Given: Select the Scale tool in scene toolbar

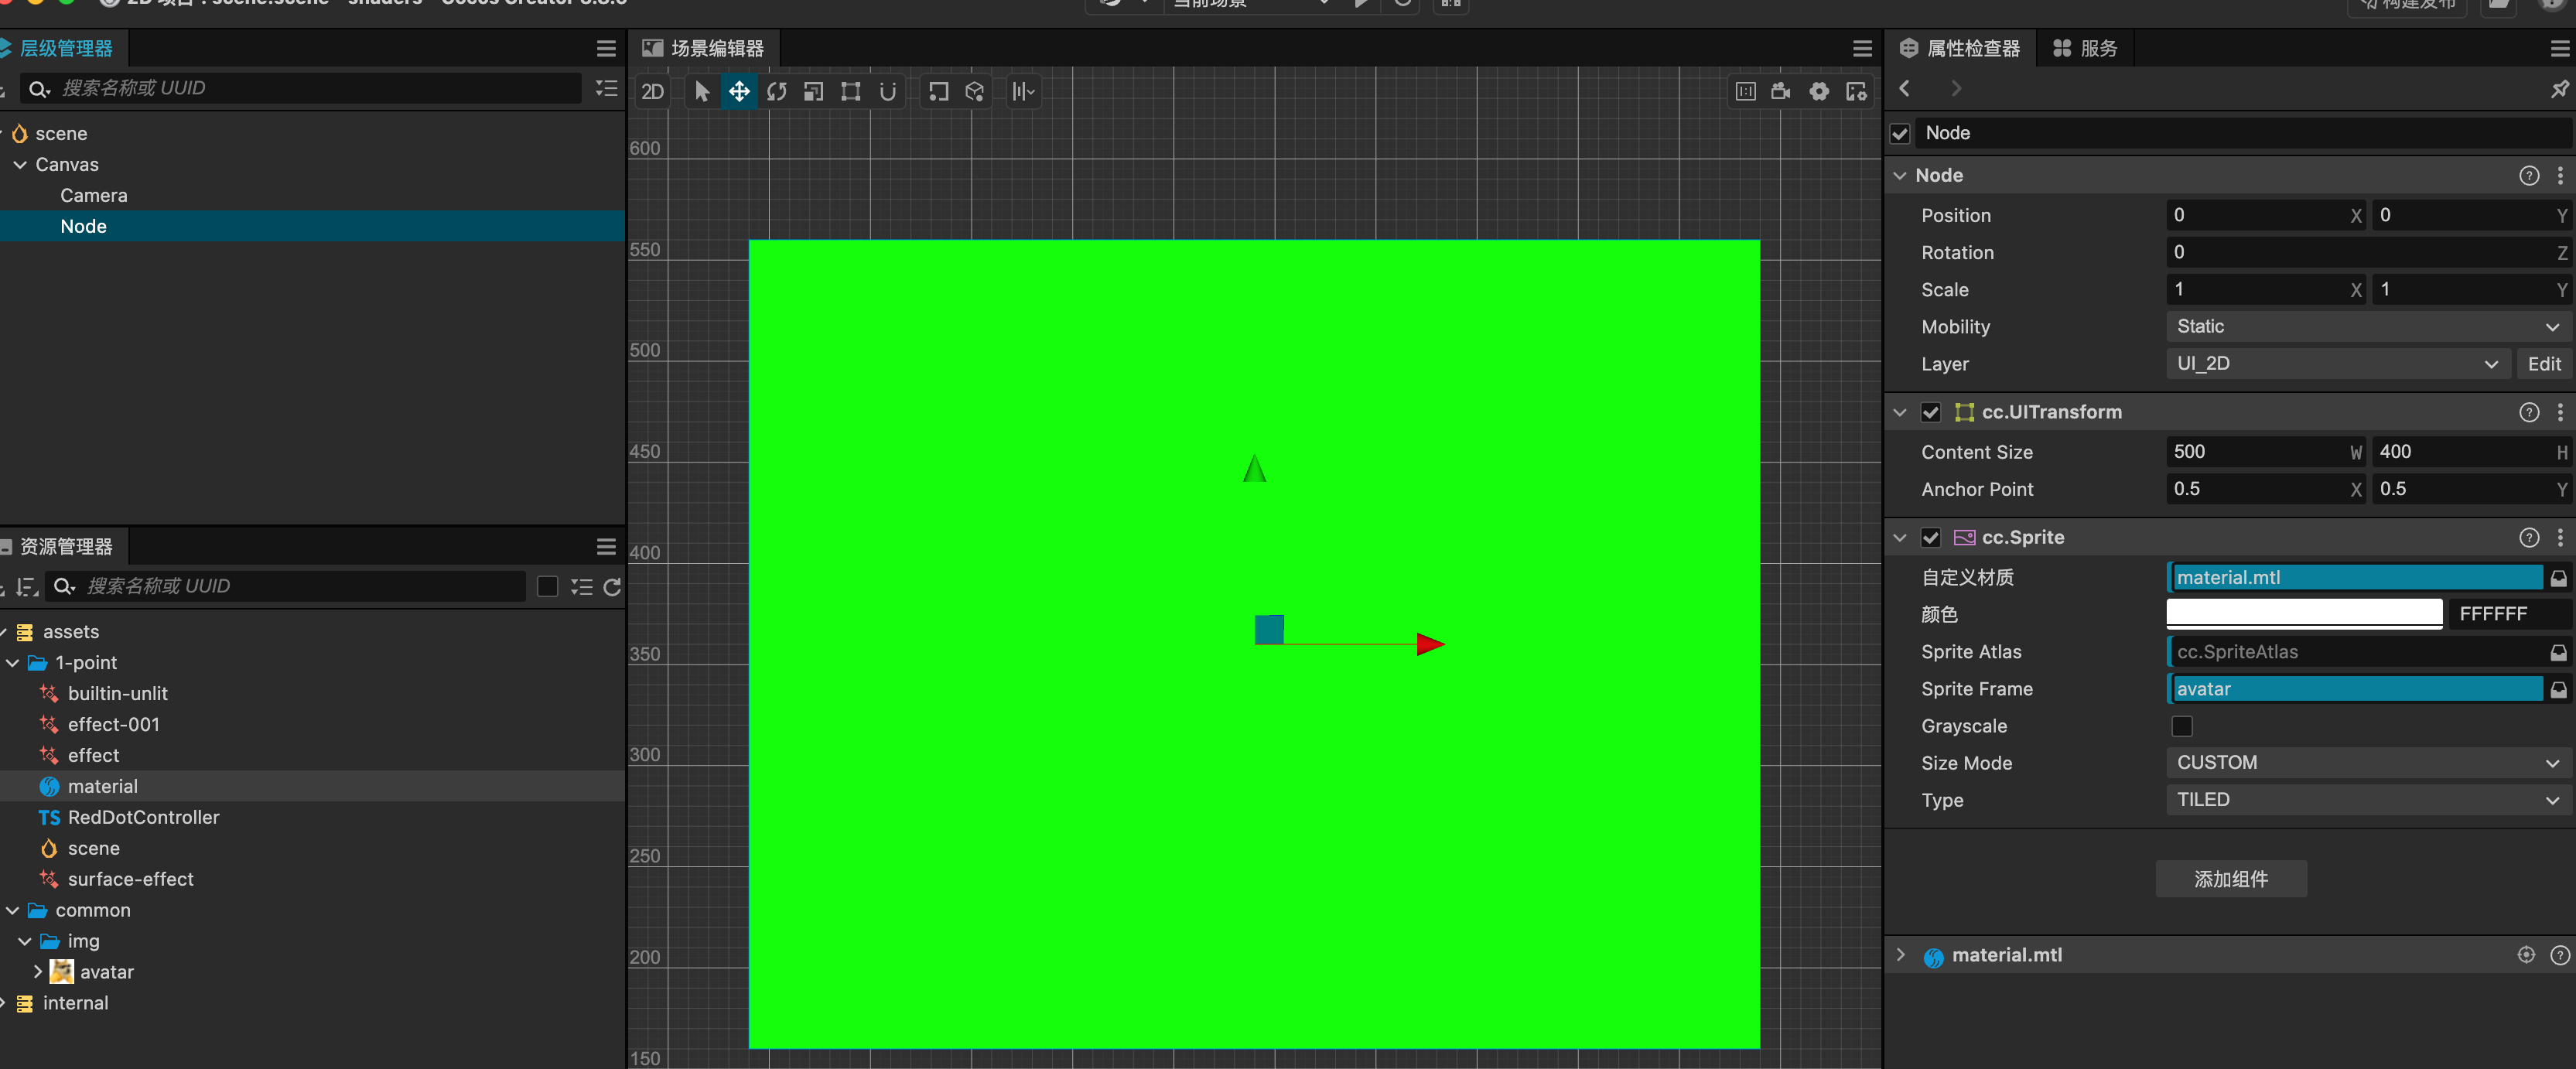Looking at the screenshot, I should [x=813, y=92].
